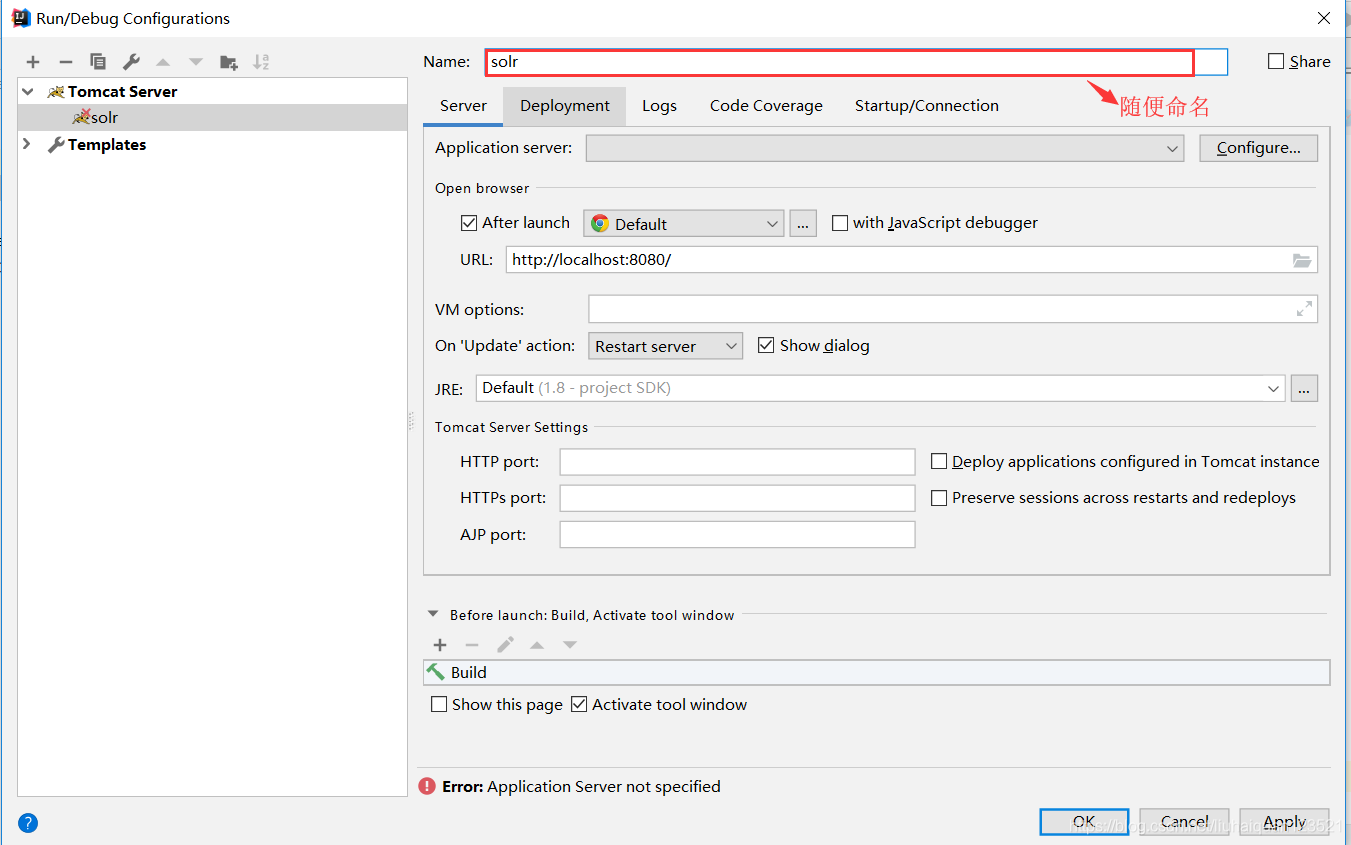Open the Restart server update action dropdown
This screenshot has width=1351, height=845.
click(x=666, y=346)
